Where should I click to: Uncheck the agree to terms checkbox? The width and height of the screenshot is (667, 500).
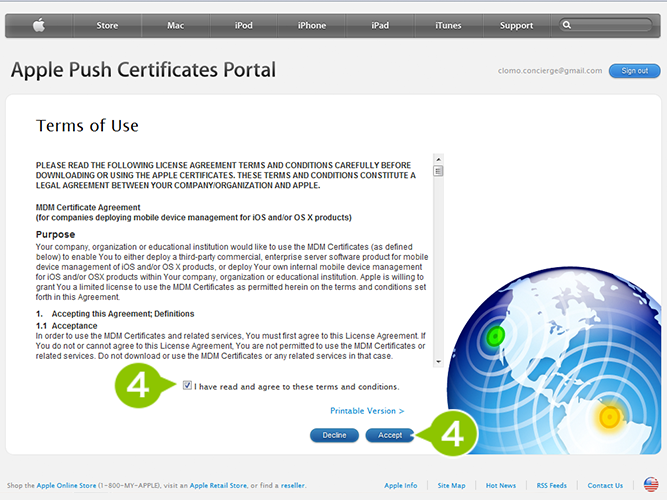187,385
